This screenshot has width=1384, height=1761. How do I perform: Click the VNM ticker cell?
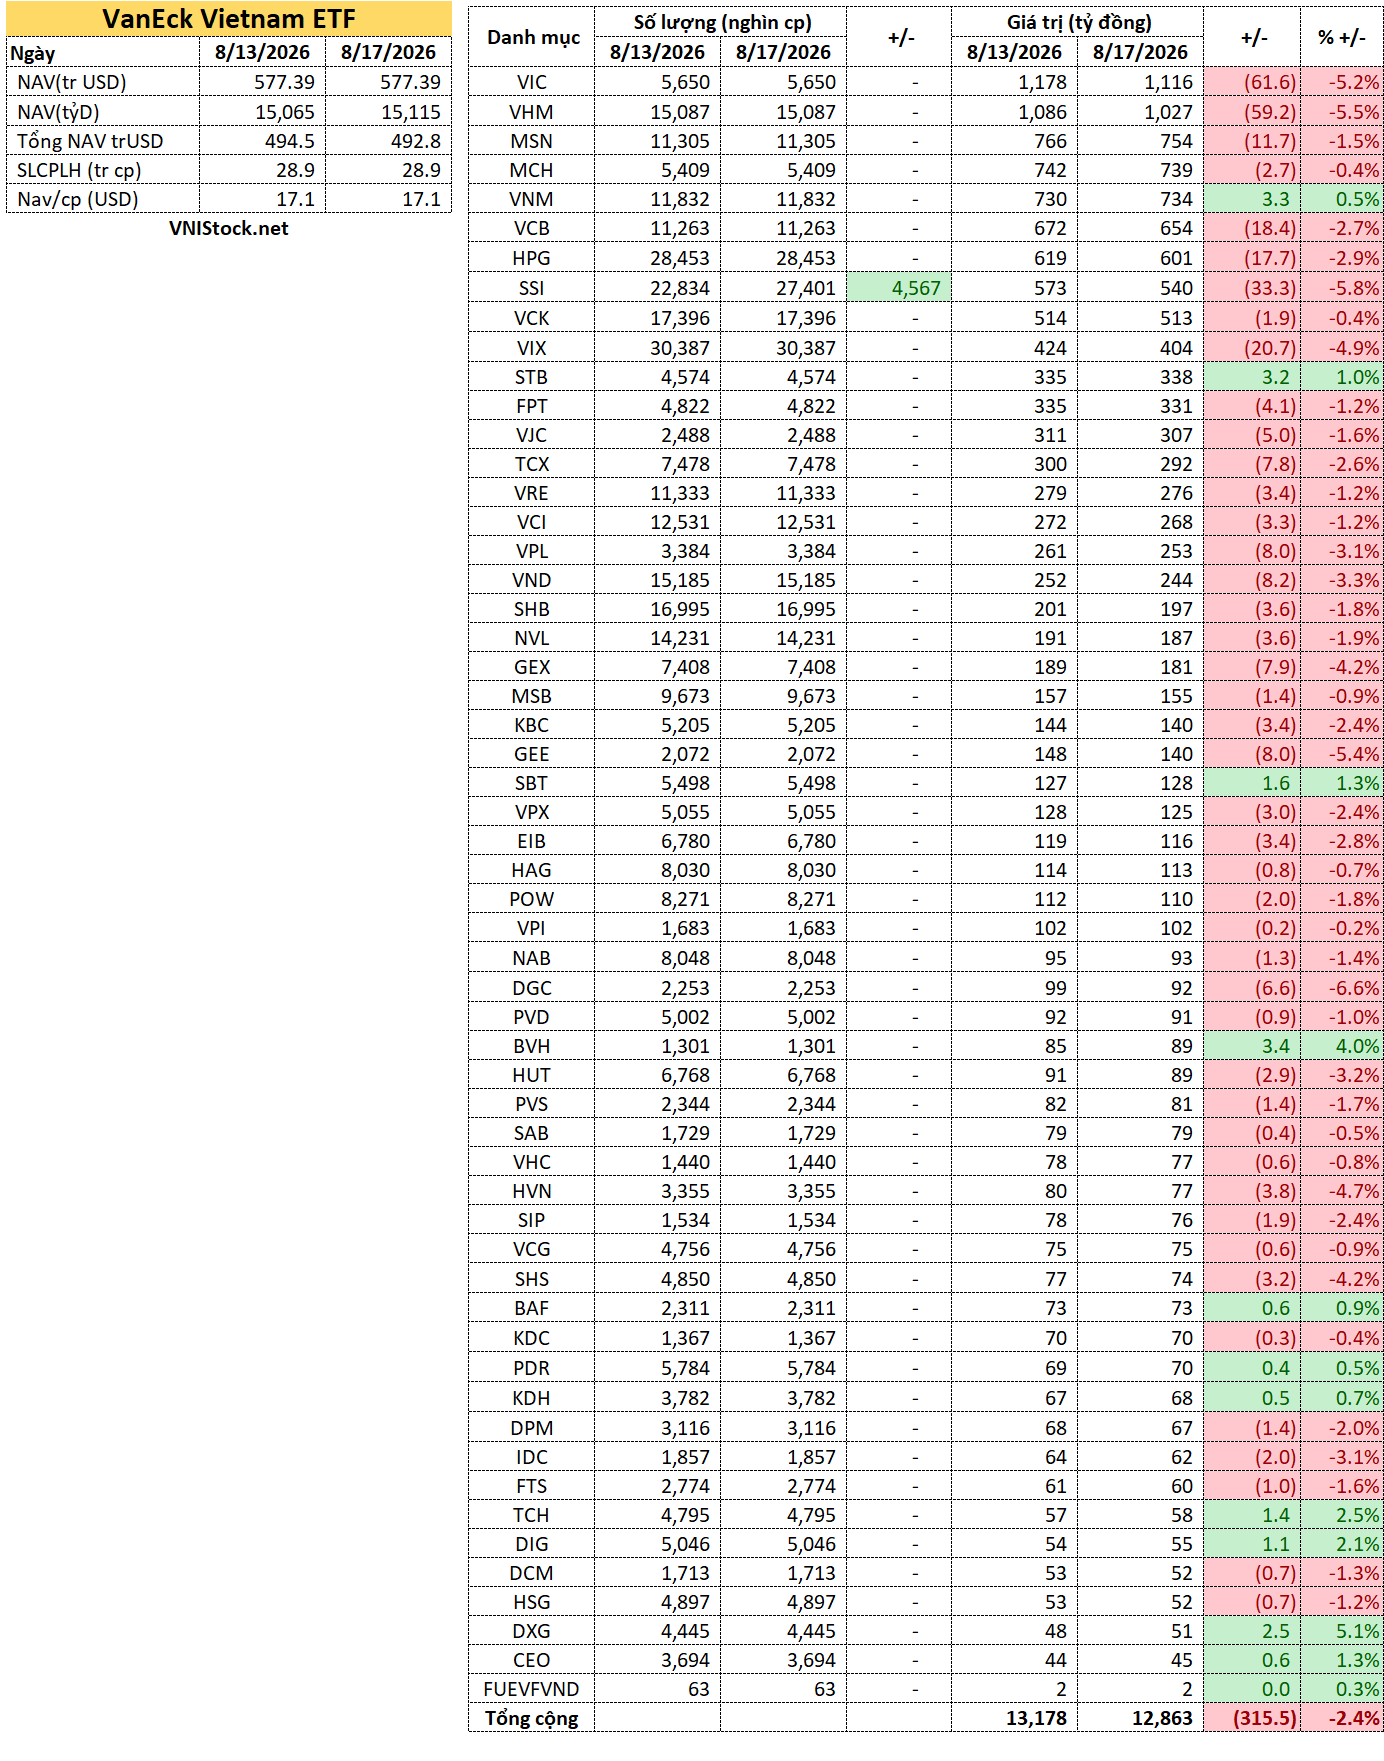(532, 199)
